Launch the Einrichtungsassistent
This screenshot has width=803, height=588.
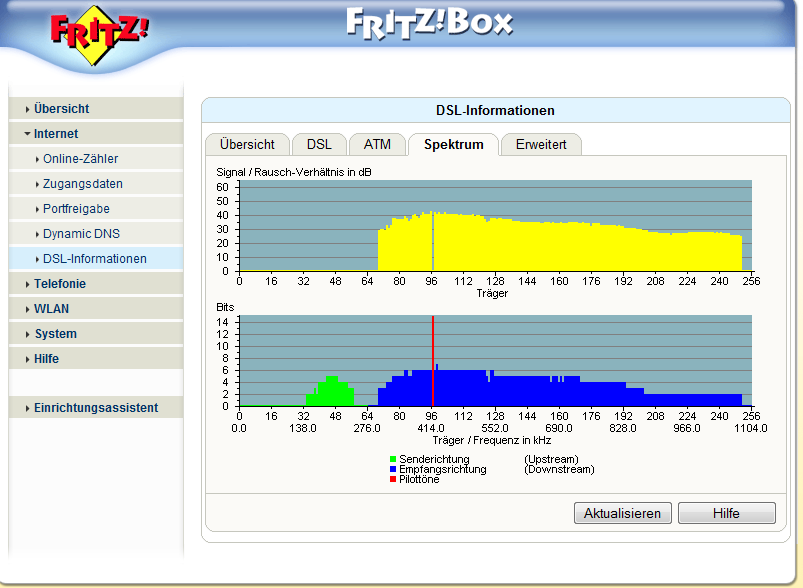(96, 408)
